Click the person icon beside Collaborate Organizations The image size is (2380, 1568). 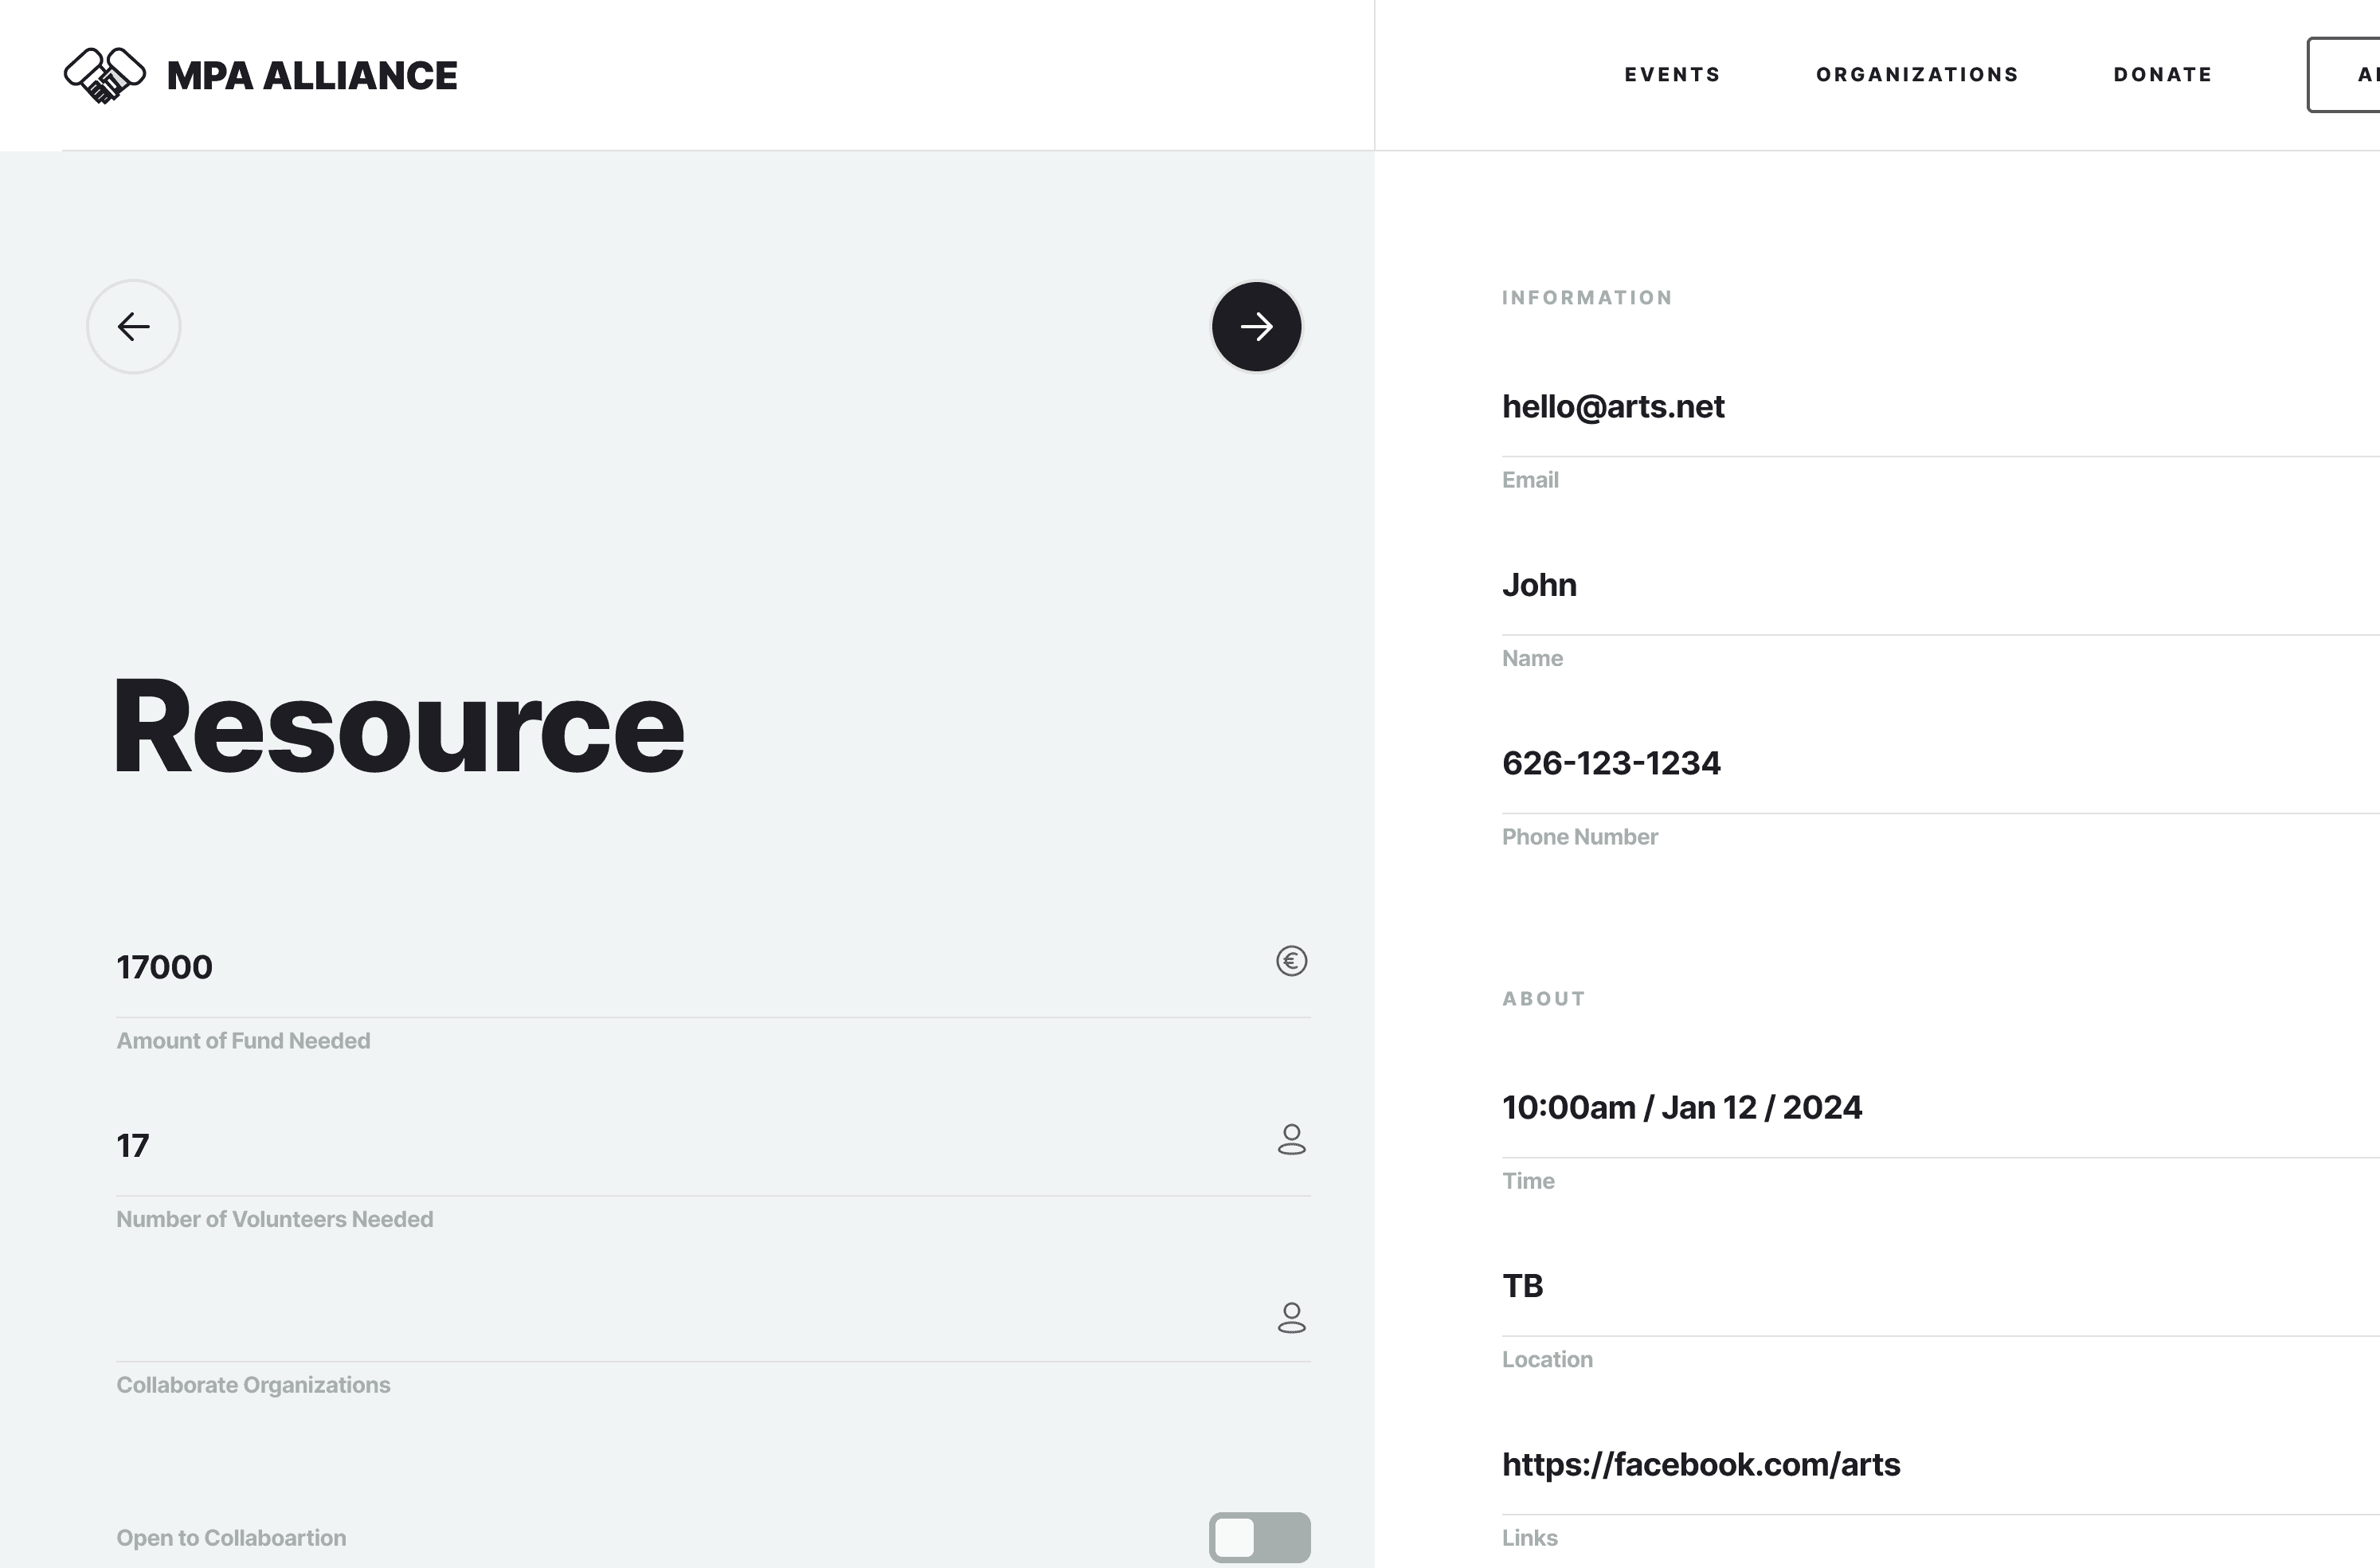click(x=1291, y=1318)
